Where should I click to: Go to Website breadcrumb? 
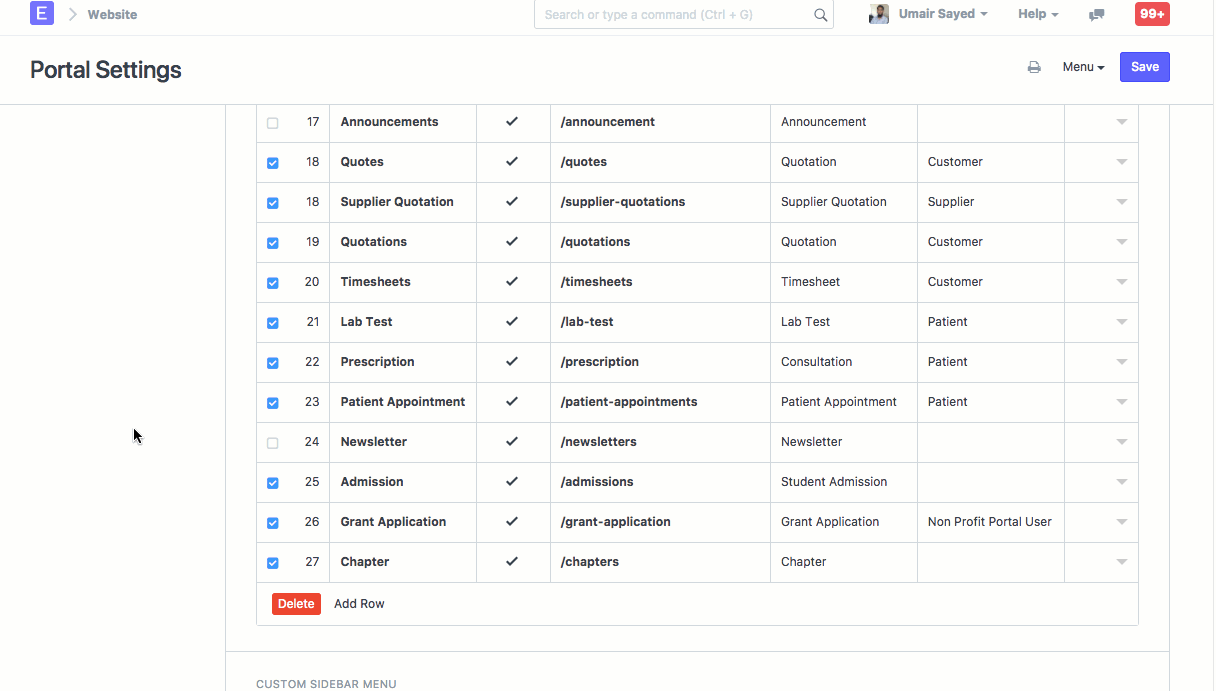pos(112,14)
